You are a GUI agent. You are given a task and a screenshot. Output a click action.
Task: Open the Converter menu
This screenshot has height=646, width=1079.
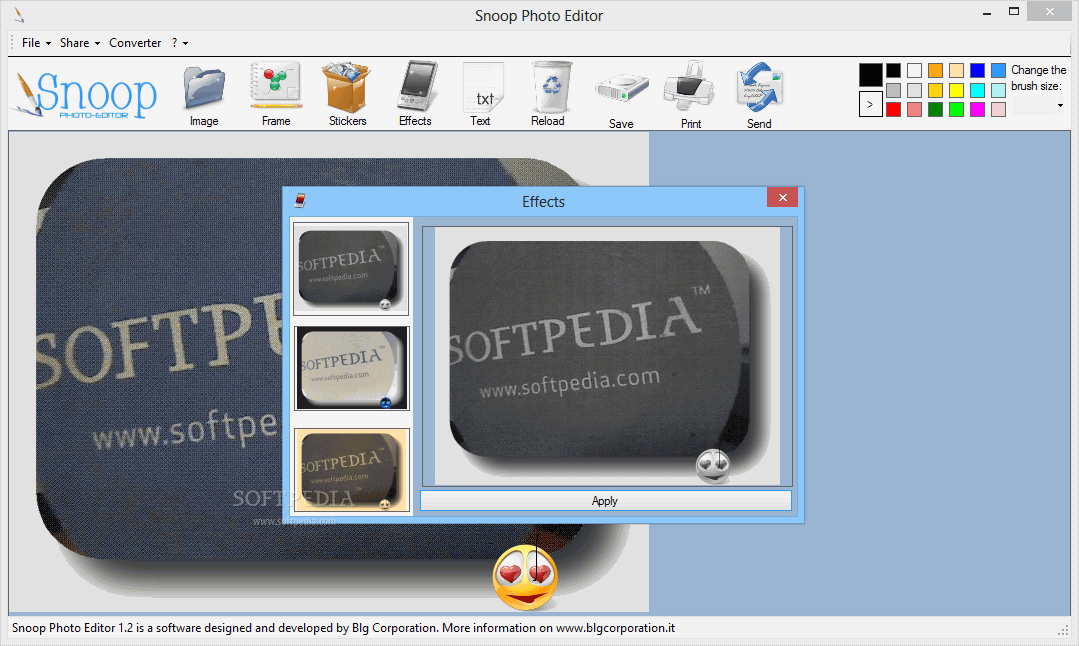135,43
